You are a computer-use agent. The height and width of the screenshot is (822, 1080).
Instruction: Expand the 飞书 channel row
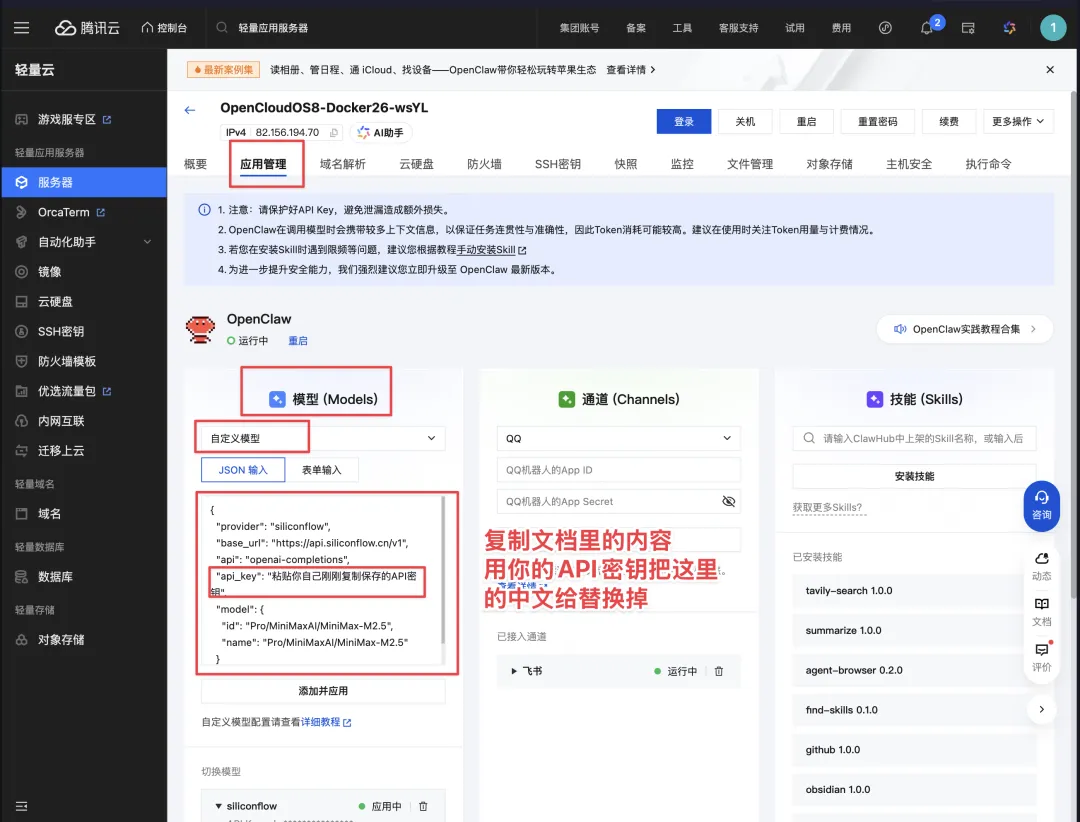tap(514, 671)
